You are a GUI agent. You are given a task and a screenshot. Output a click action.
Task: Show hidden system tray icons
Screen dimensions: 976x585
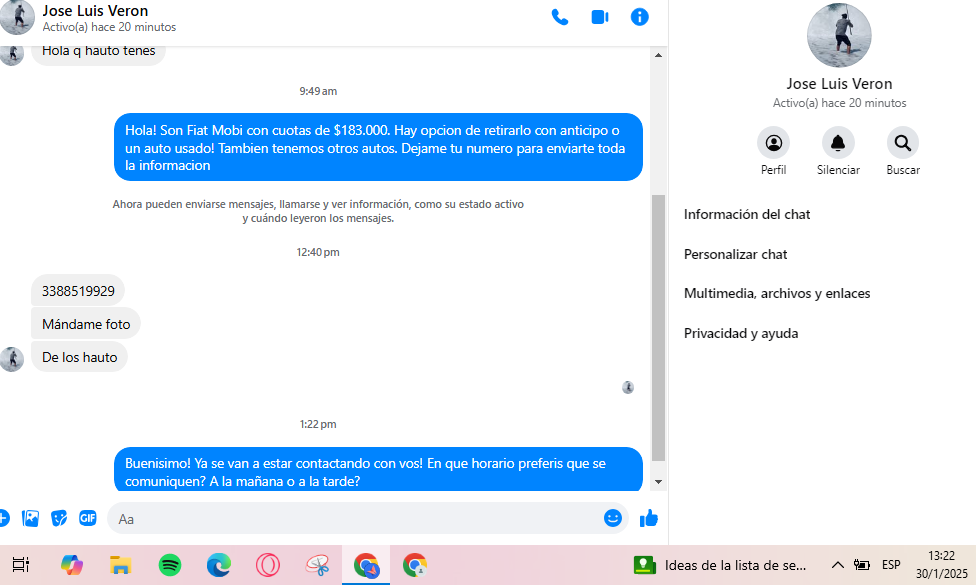[838, 565]
